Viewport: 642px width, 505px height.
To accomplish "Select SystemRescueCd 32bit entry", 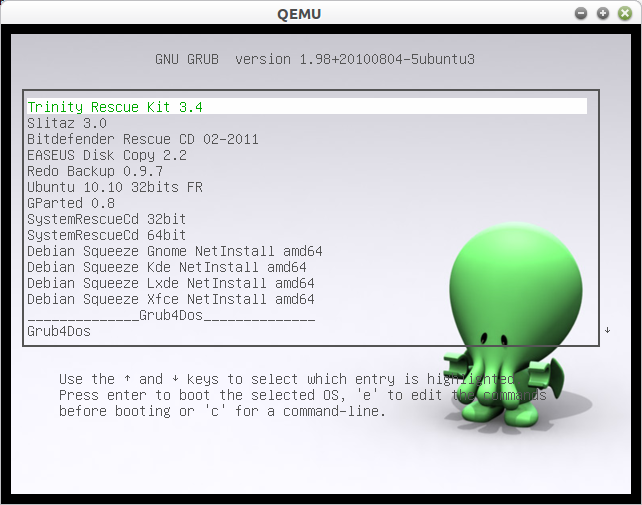I will [x=107, y=219].
